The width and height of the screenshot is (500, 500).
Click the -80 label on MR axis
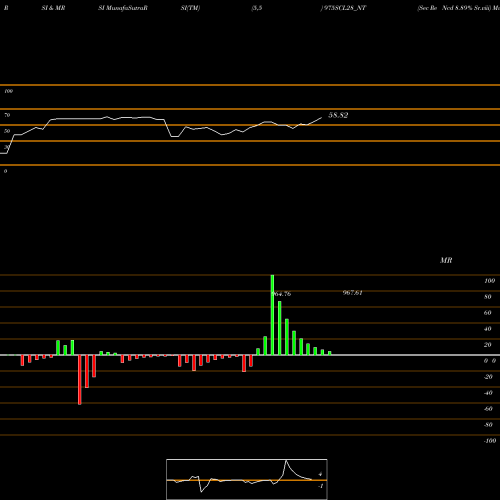(488, 425)
